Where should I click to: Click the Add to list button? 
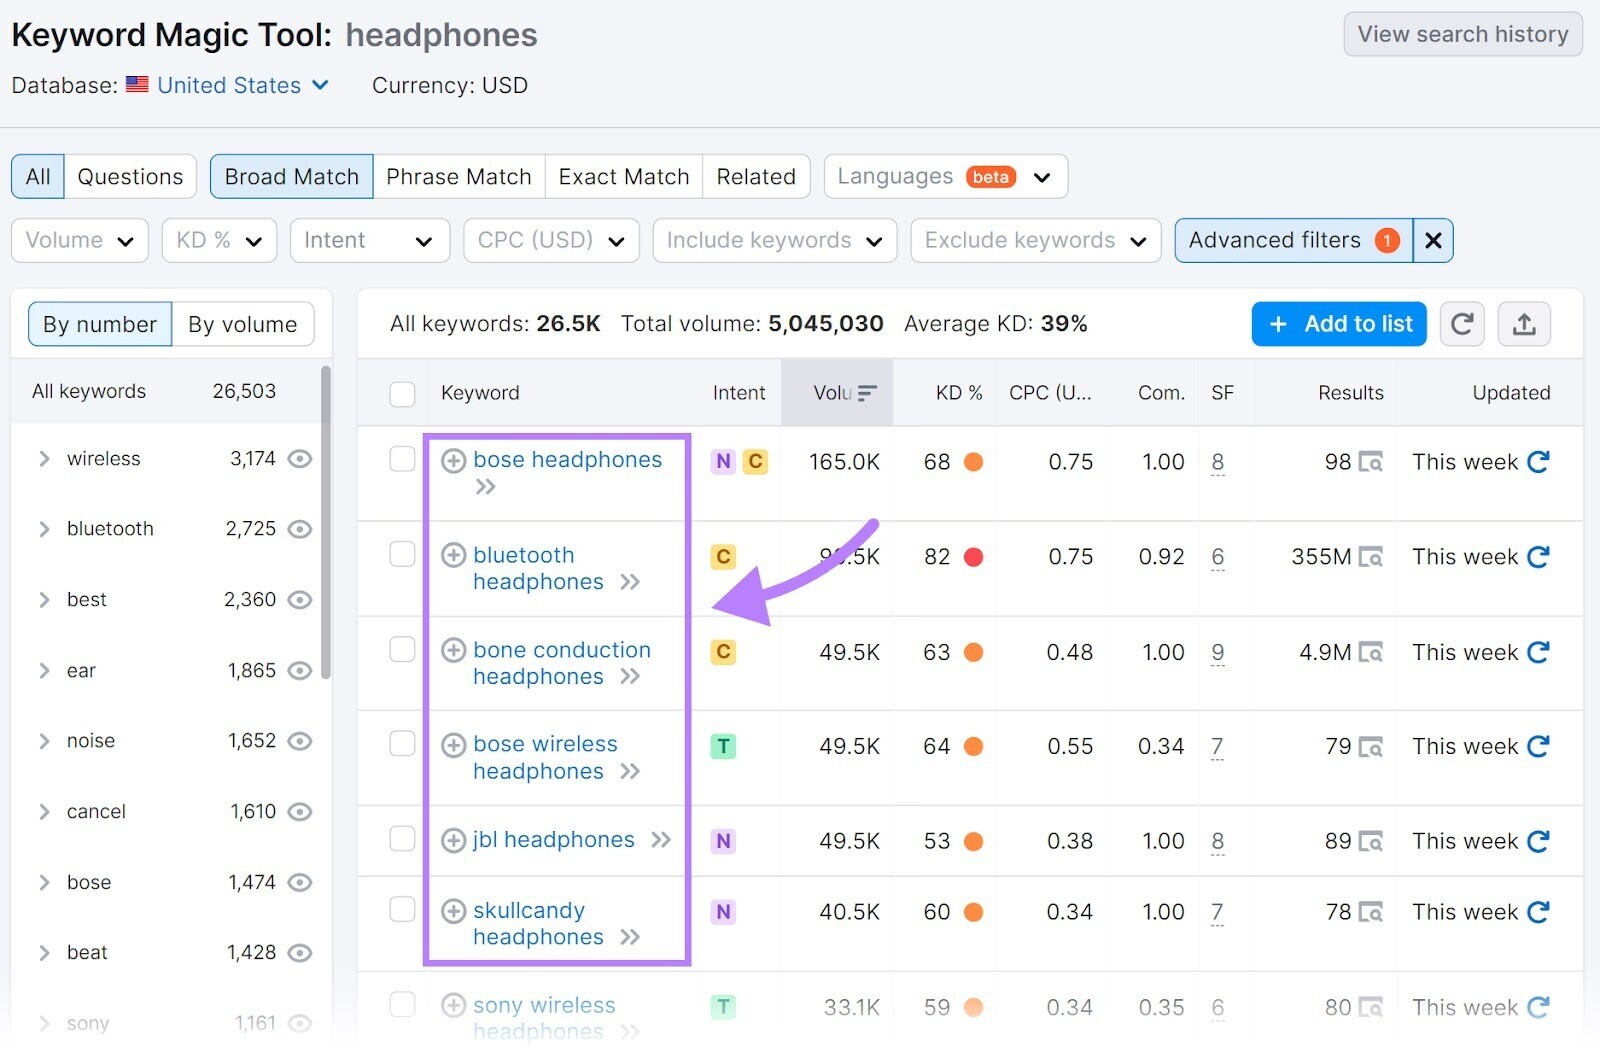click(x=1338, y=324)
